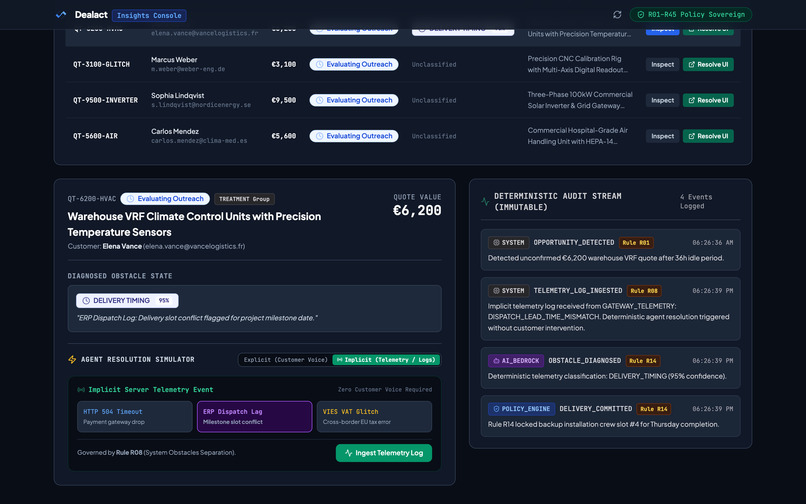
Task: Click the 4 Events Logged counter
Action: click(695, 202)
